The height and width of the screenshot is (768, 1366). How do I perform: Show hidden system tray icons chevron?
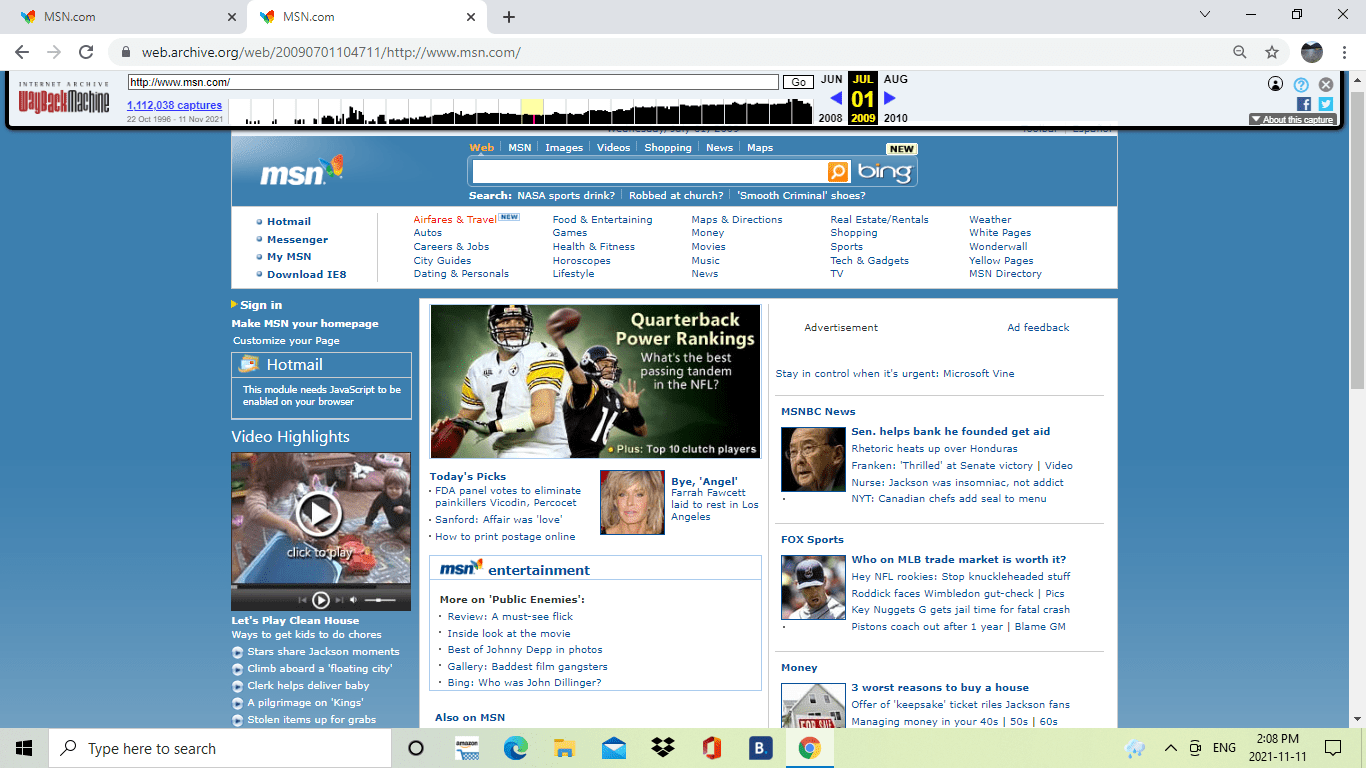click(1170, 748)
